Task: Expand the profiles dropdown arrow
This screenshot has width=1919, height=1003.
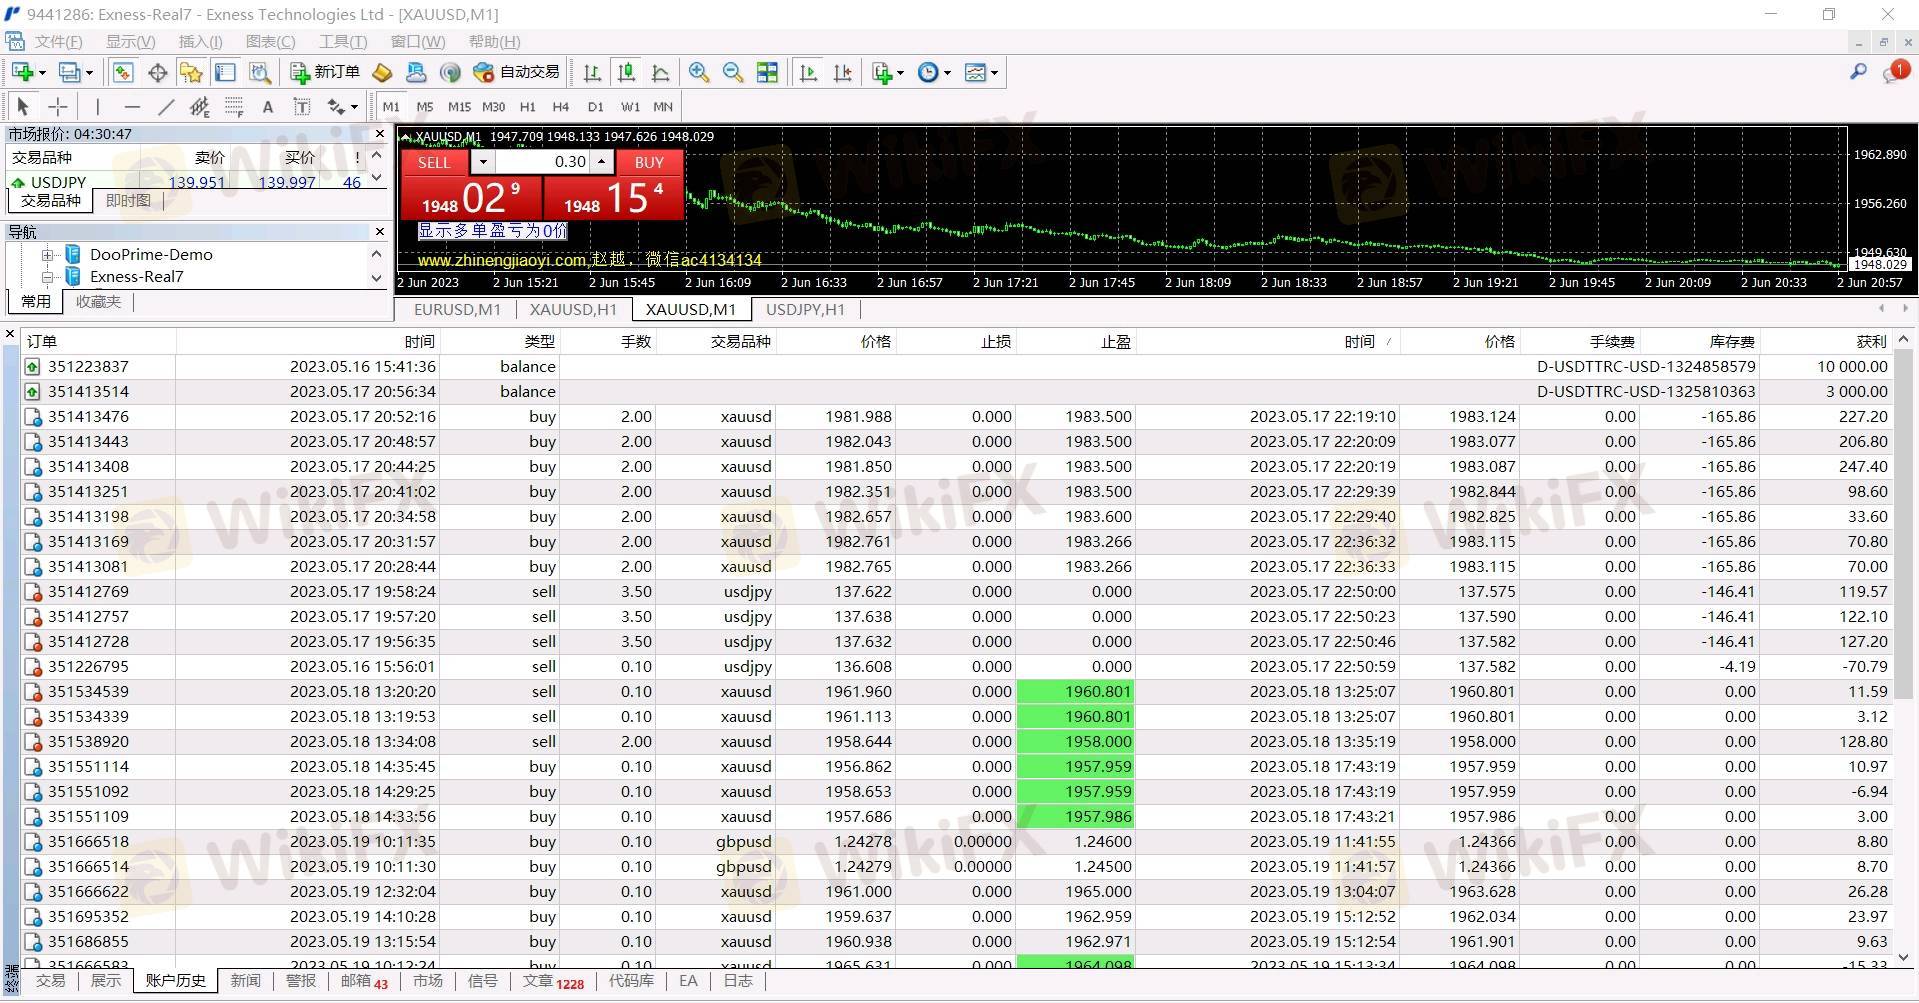Action: pos(89,73)
